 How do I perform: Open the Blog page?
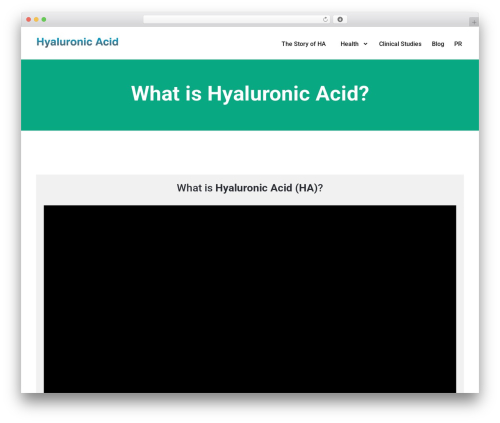click(438, 44)
